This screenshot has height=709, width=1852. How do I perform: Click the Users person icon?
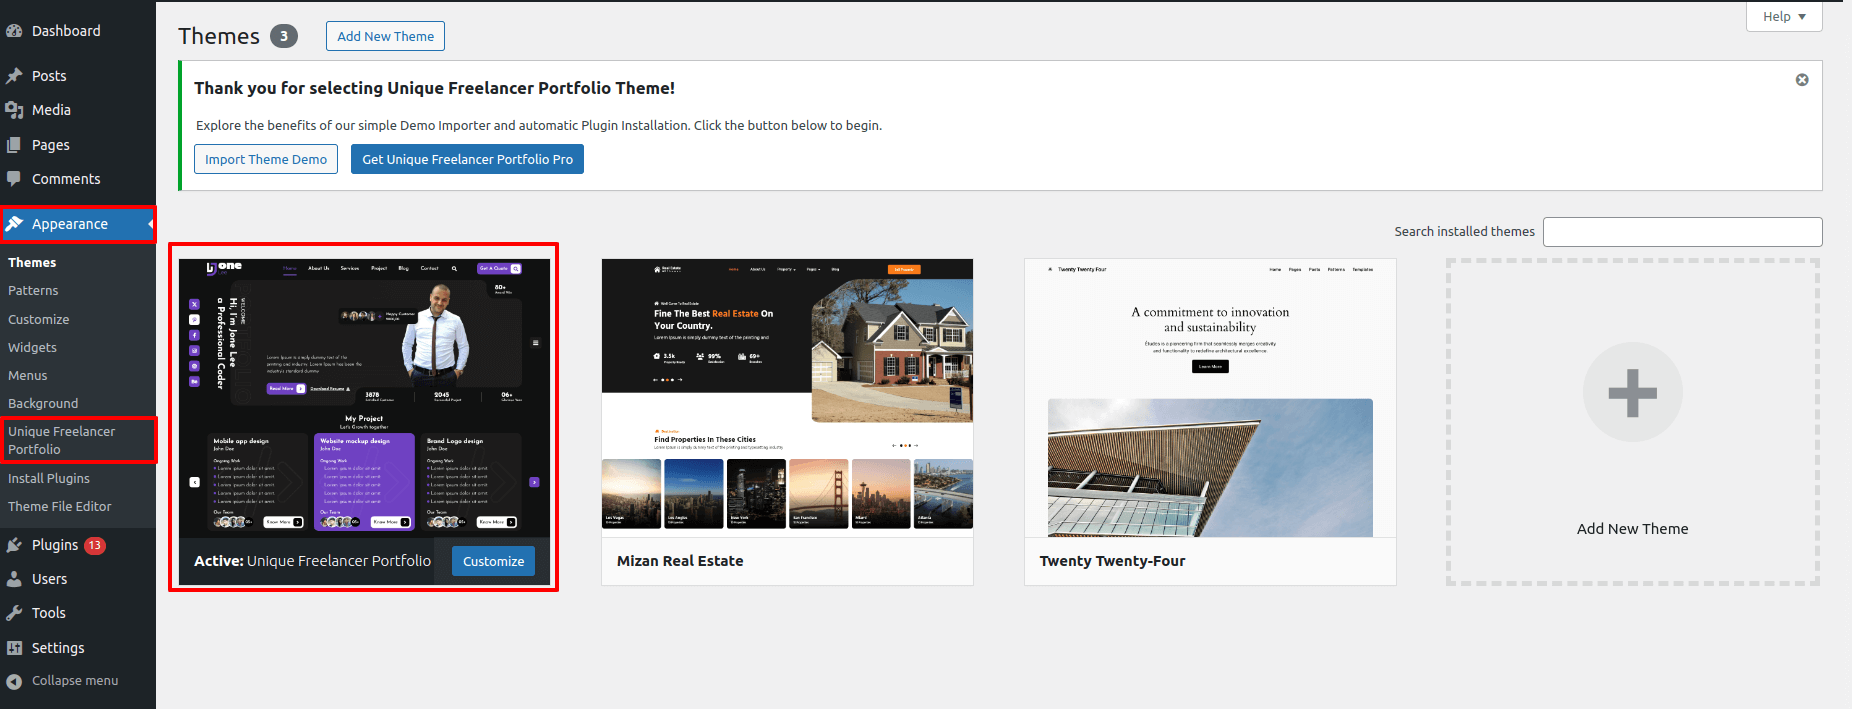click(x=14, y=579)
